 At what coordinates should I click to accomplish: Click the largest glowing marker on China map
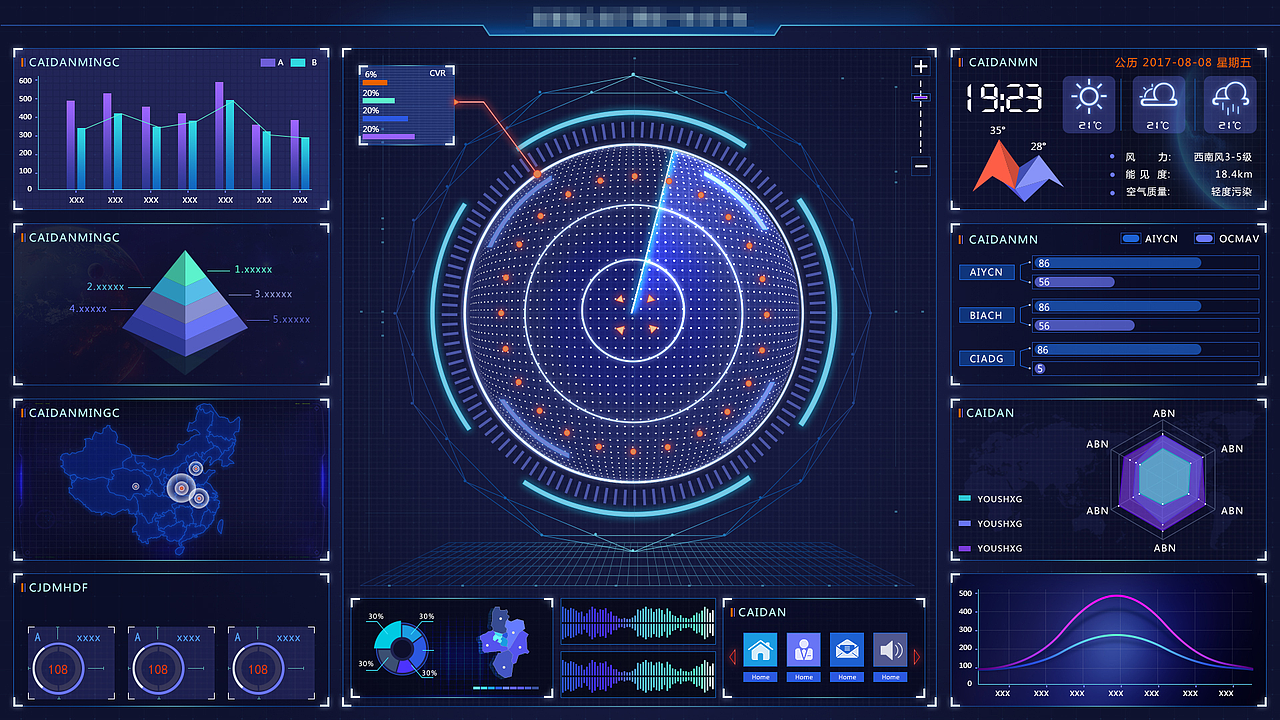click(181, 487)
